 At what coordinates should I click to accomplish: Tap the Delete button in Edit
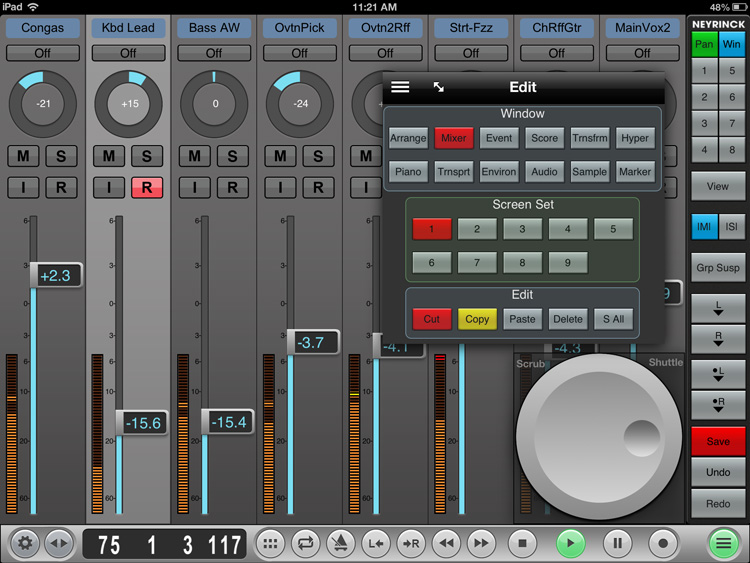pyautogui.click(x=568, y=319)
